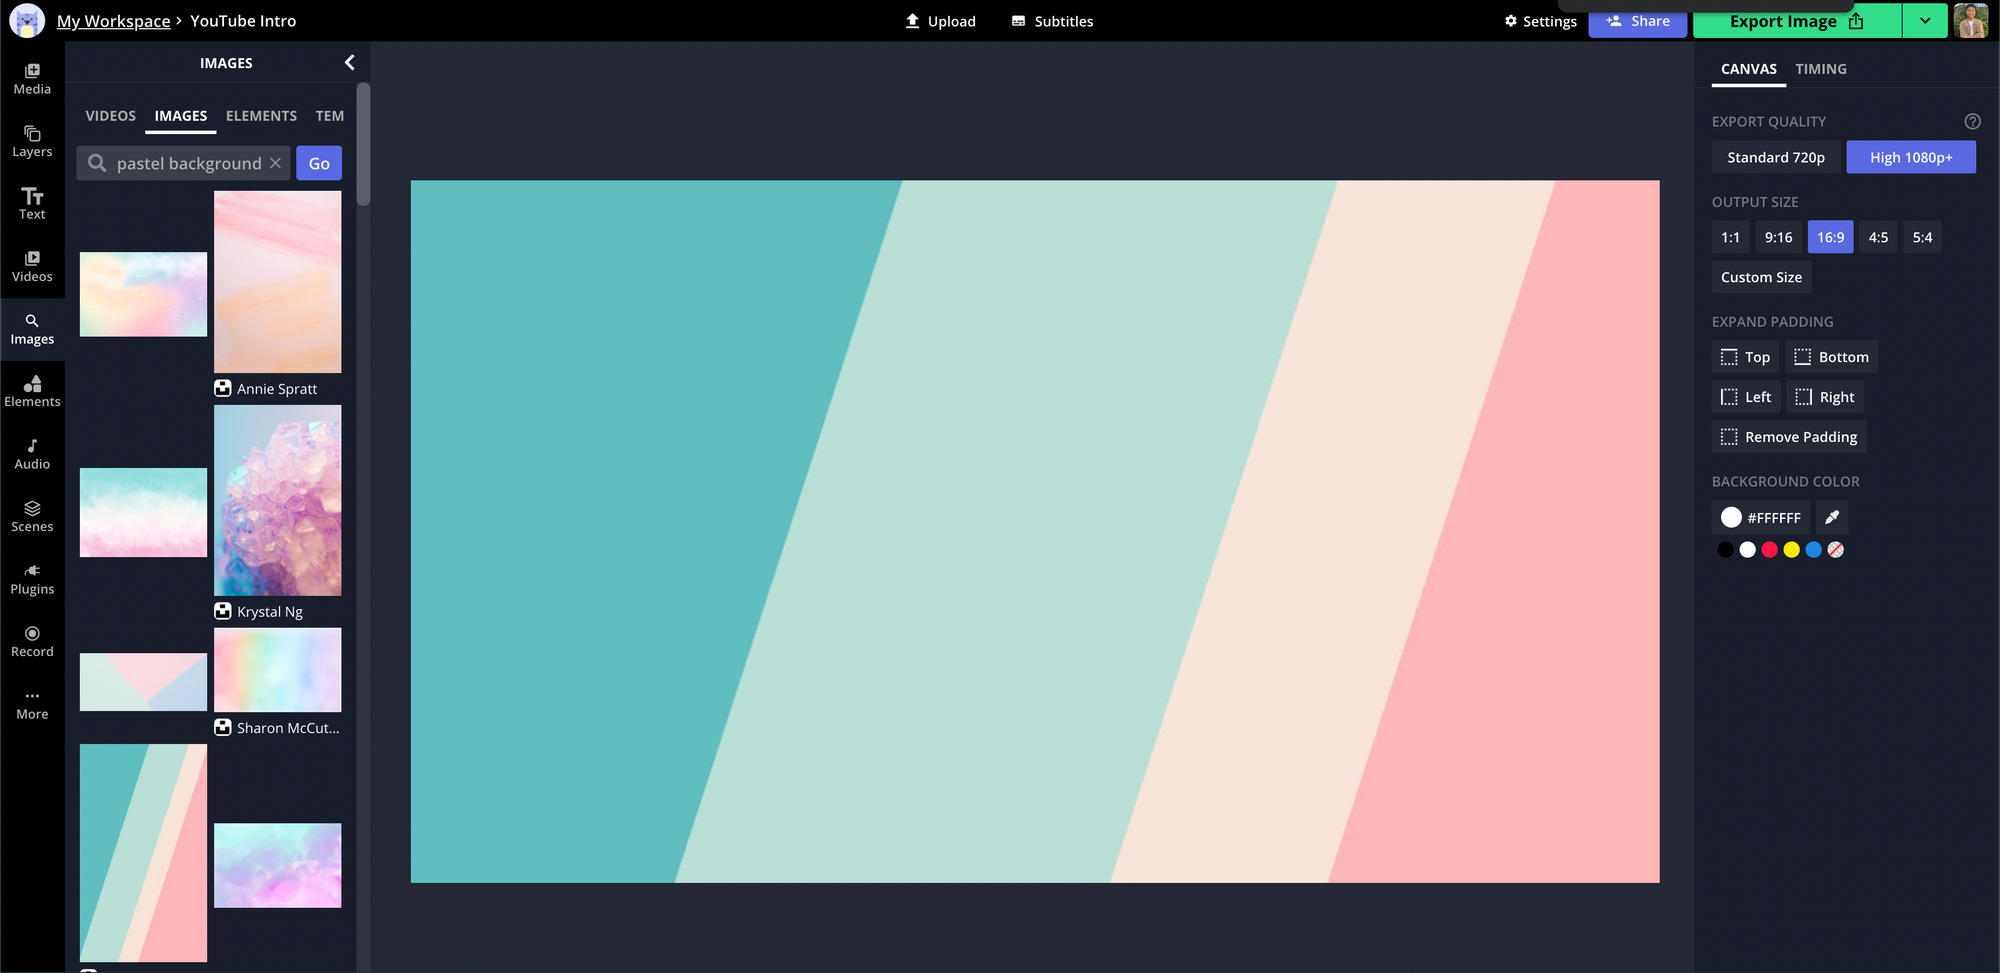Choose the 9:16 output size
The width and height of the screenshot is (2000, 973).
coord(1778,237)
